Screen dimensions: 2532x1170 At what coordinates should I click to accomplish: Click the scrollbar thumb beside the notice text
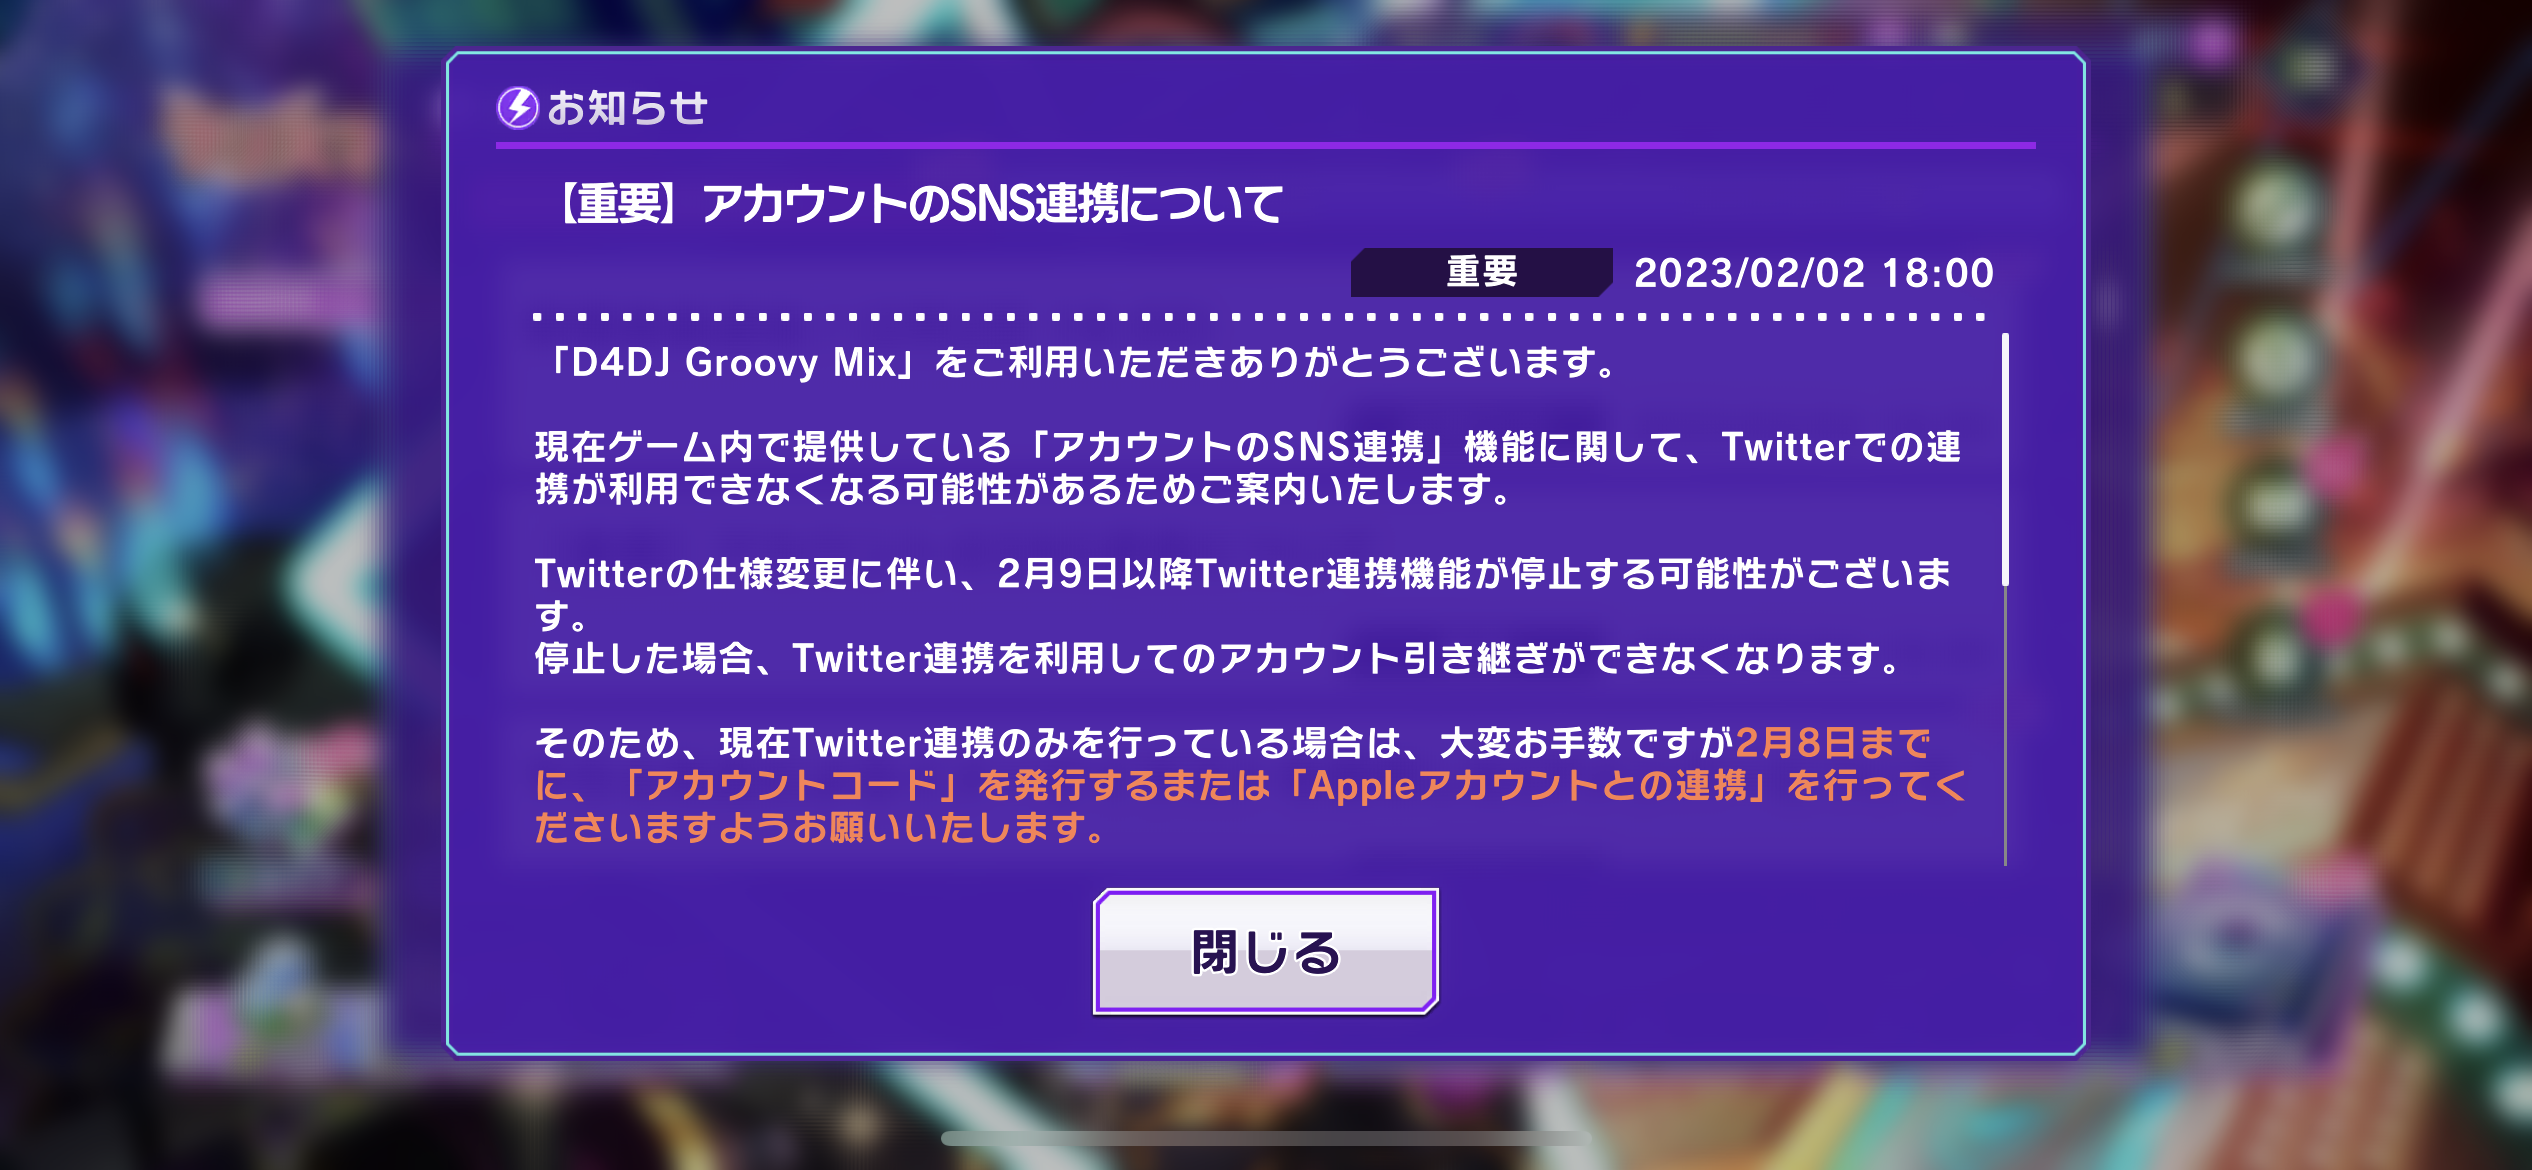(2005, 460)
